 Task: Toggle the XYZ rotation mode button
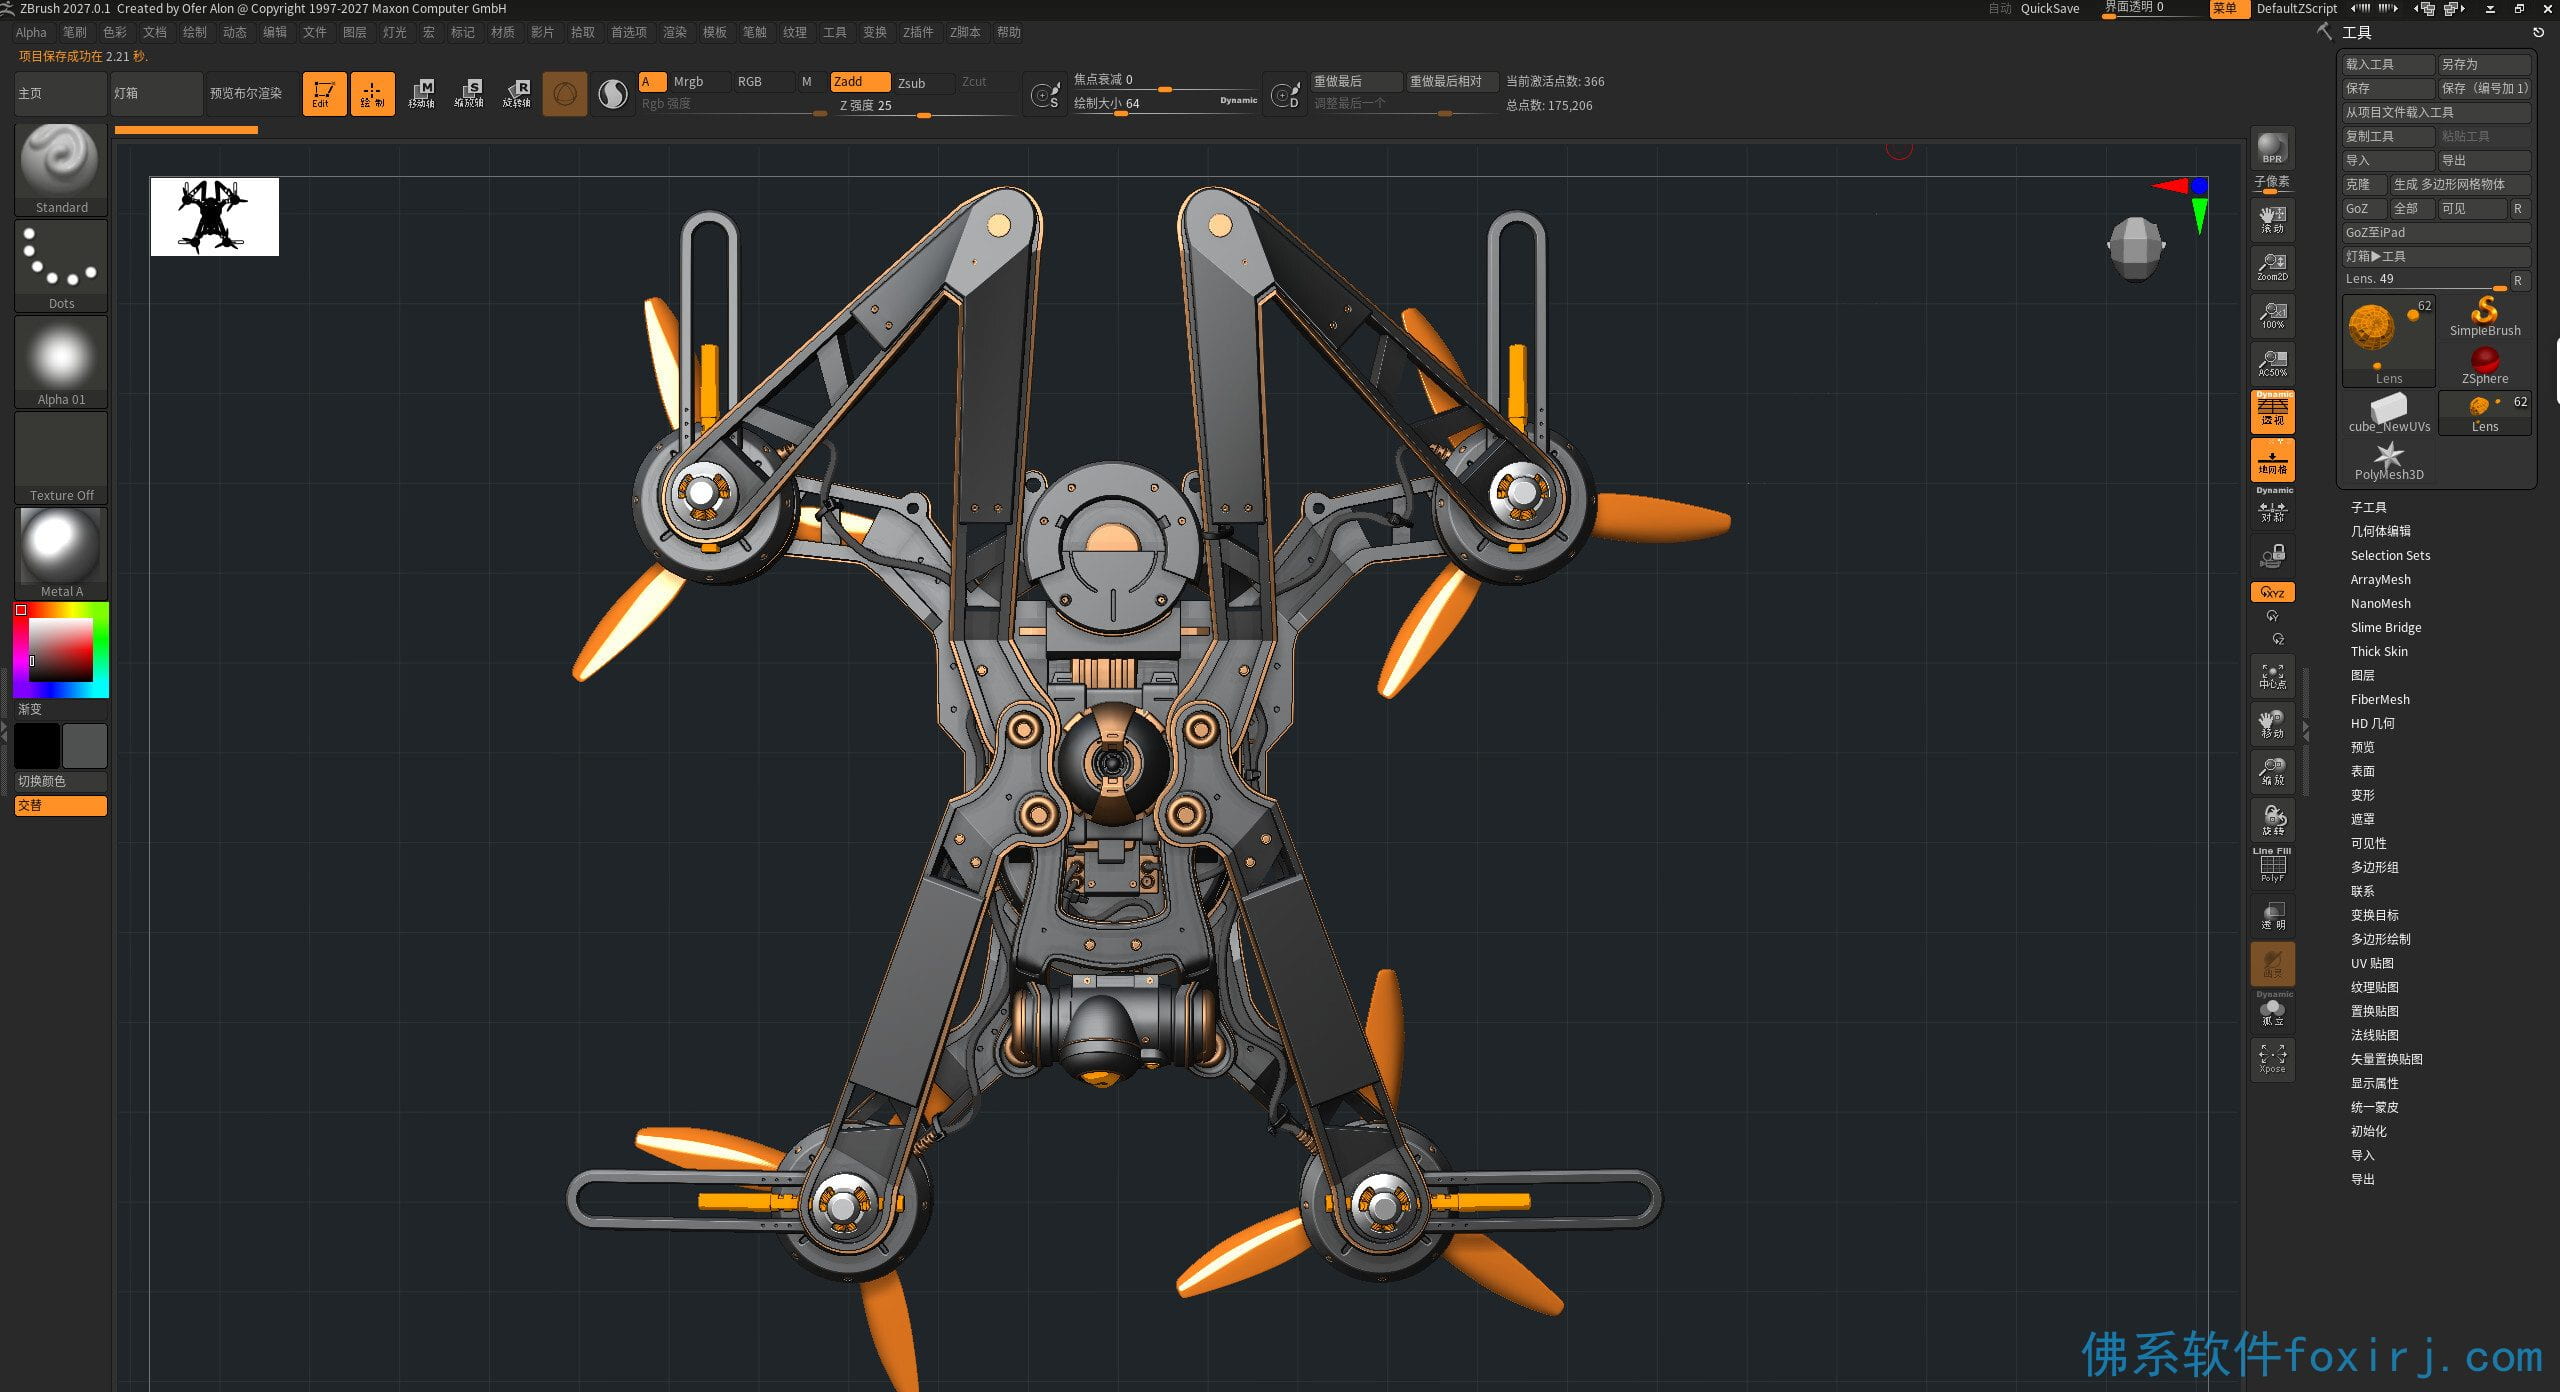tap(2272, 592)
